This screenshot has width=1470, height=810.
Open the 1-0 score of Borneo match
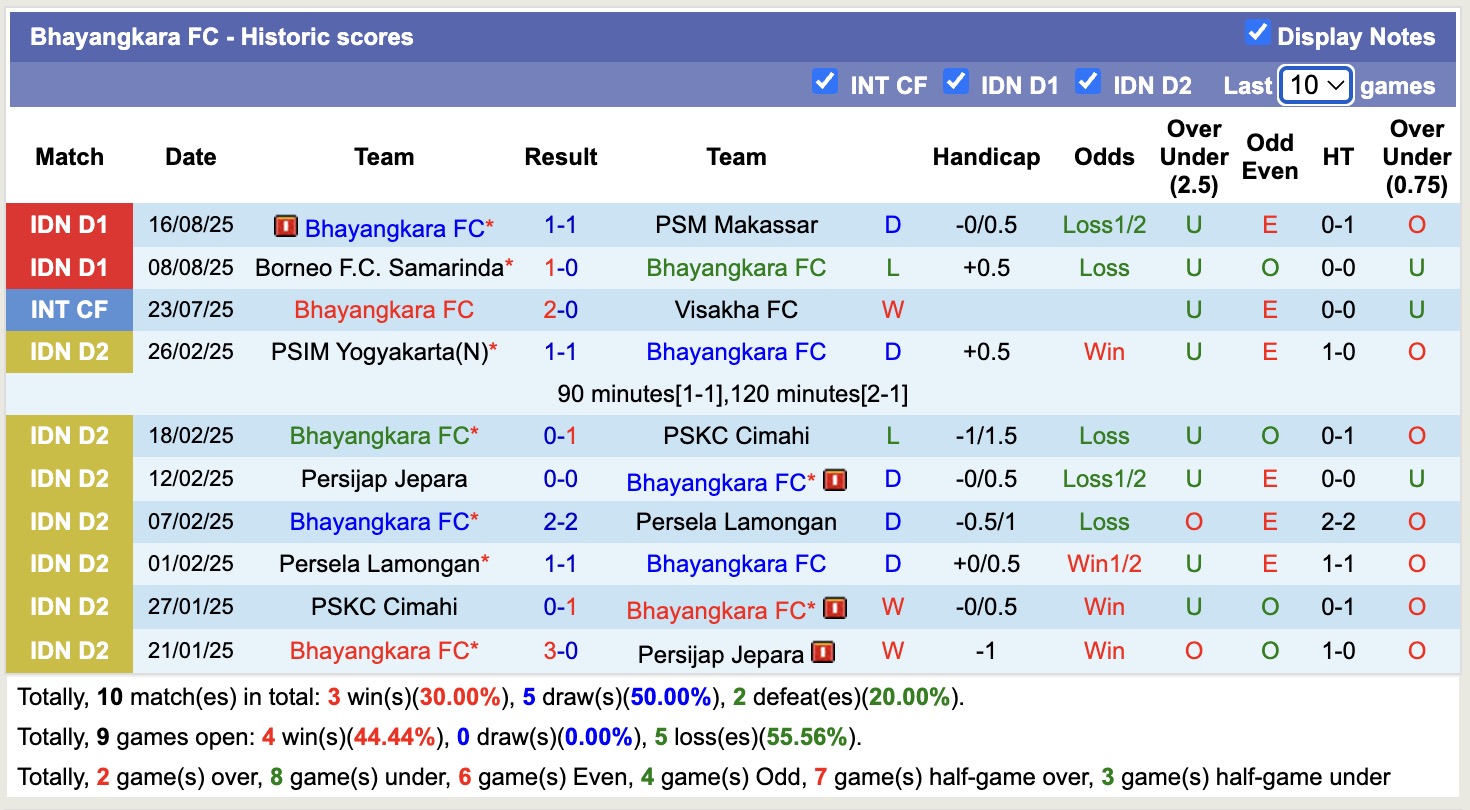560,267
